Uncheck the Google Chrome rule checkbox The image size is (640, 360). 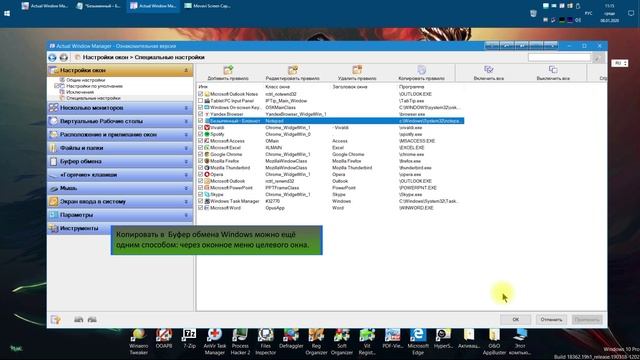(x=200, y=154)
